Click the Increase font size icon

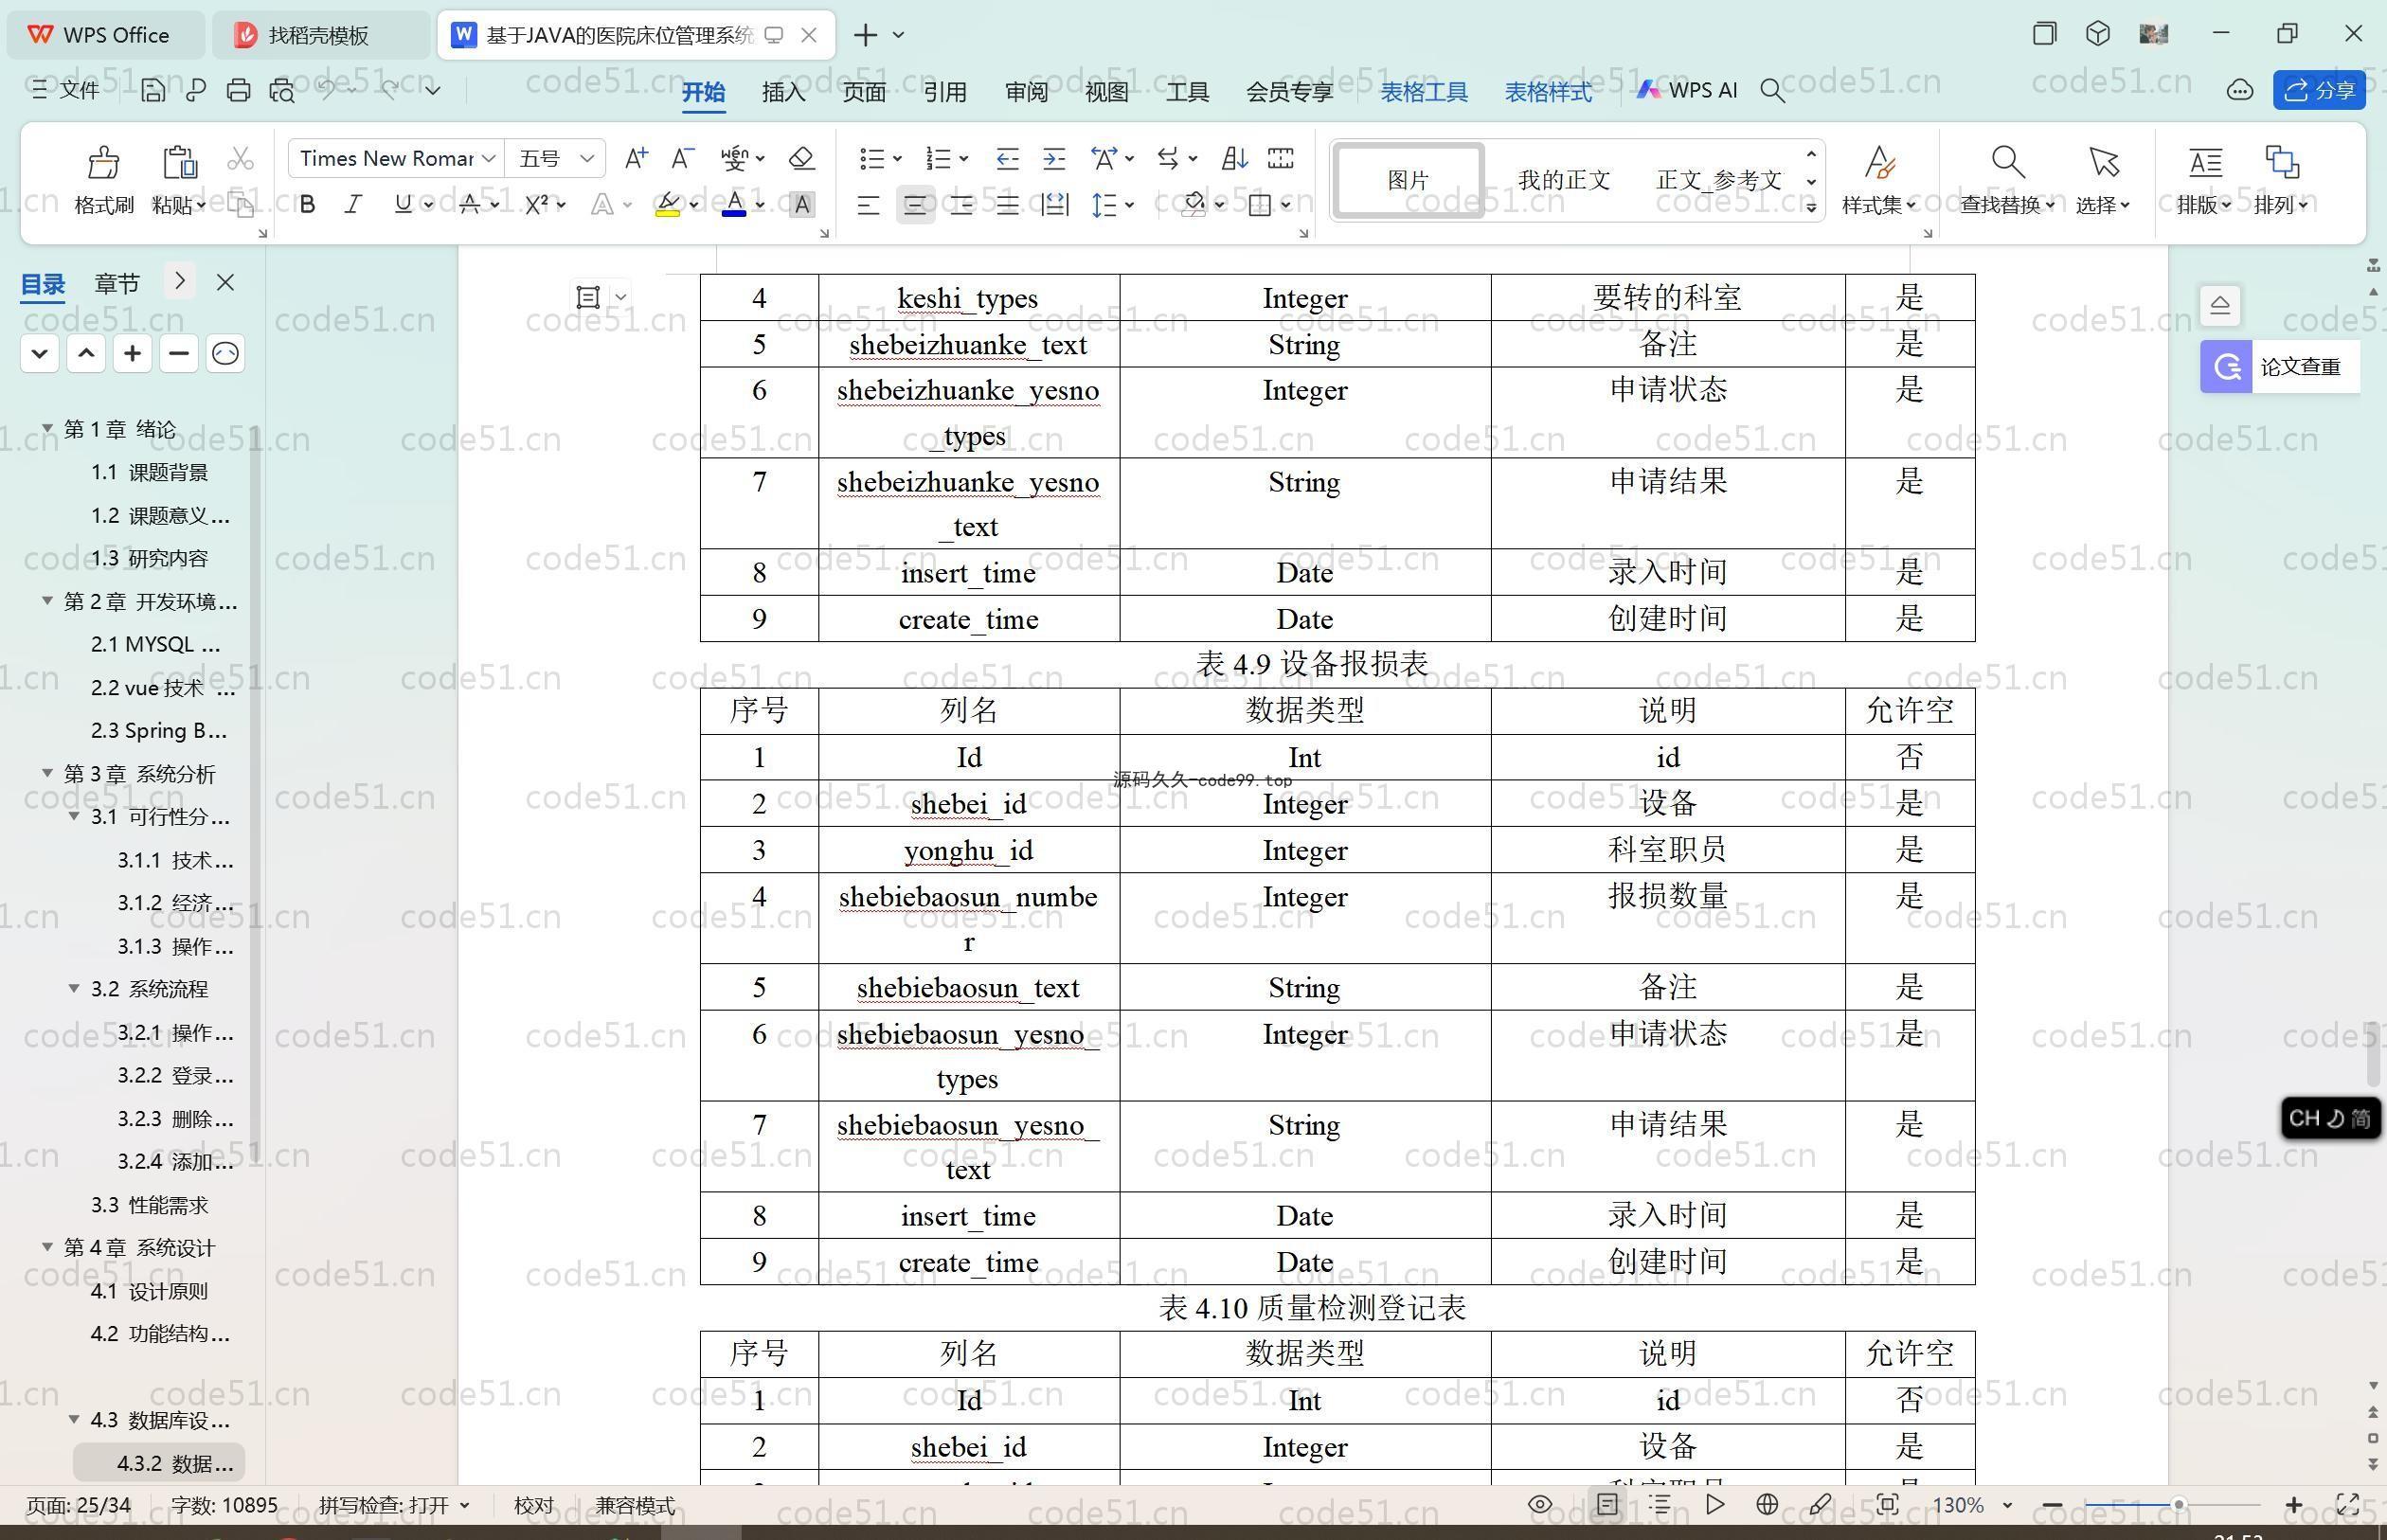click(x=636, y=158)
